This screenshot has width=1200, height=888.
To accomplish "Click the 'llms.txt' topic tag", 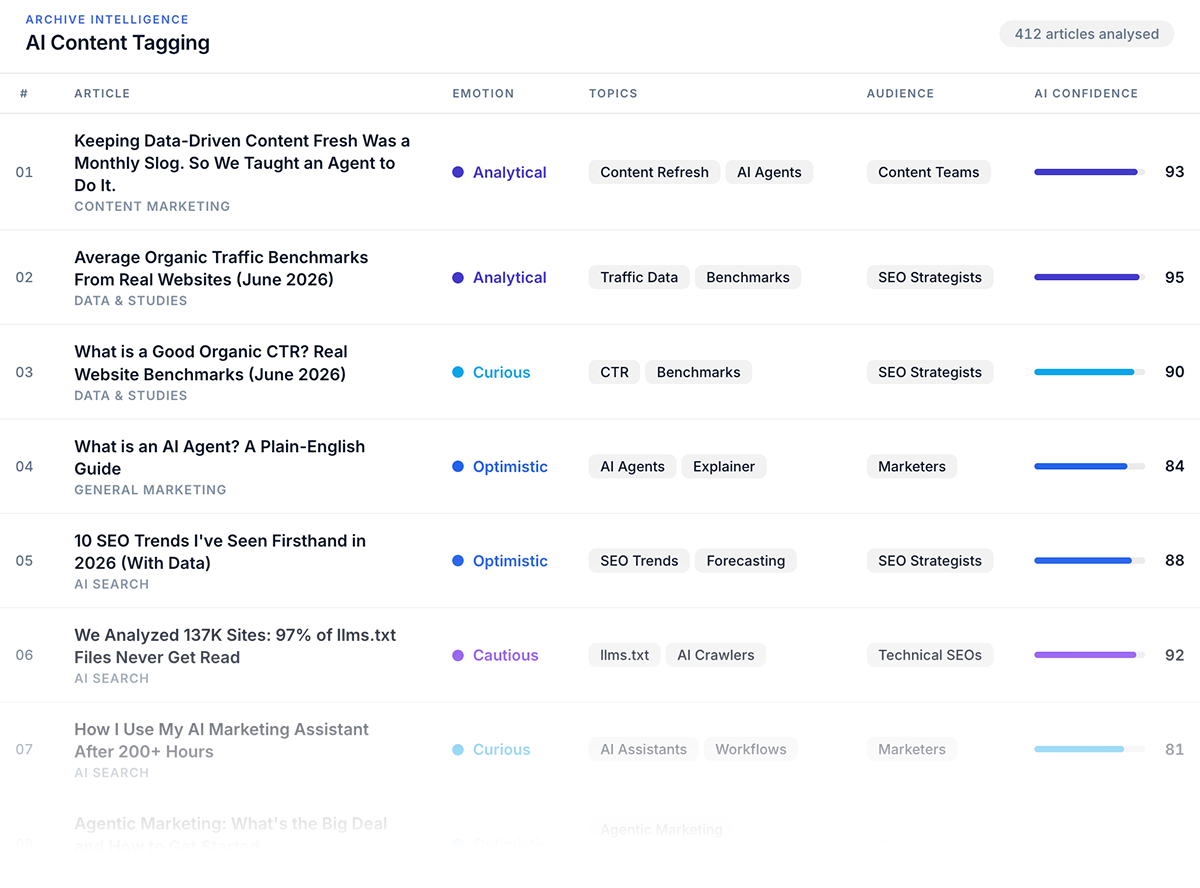I will [x=624, y=655].
